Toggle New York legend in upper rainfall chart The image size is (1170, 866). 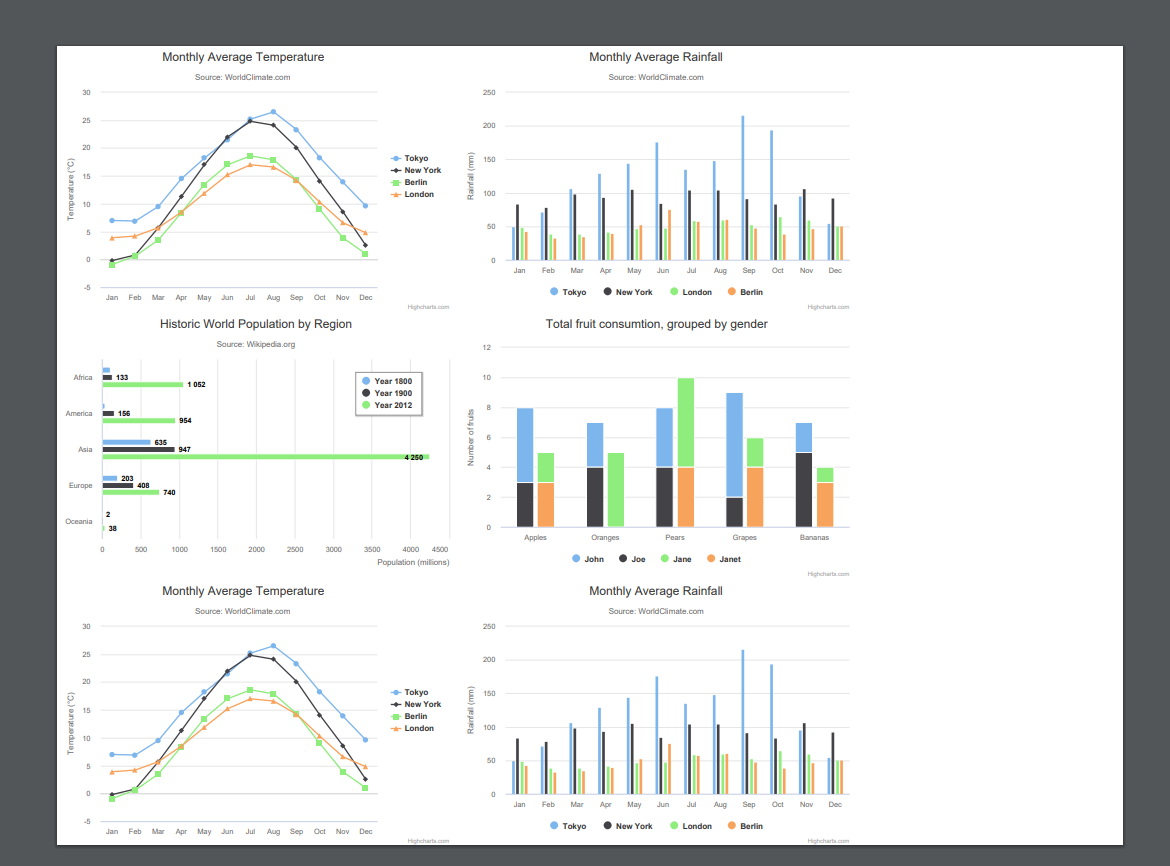tap(628, 292)
